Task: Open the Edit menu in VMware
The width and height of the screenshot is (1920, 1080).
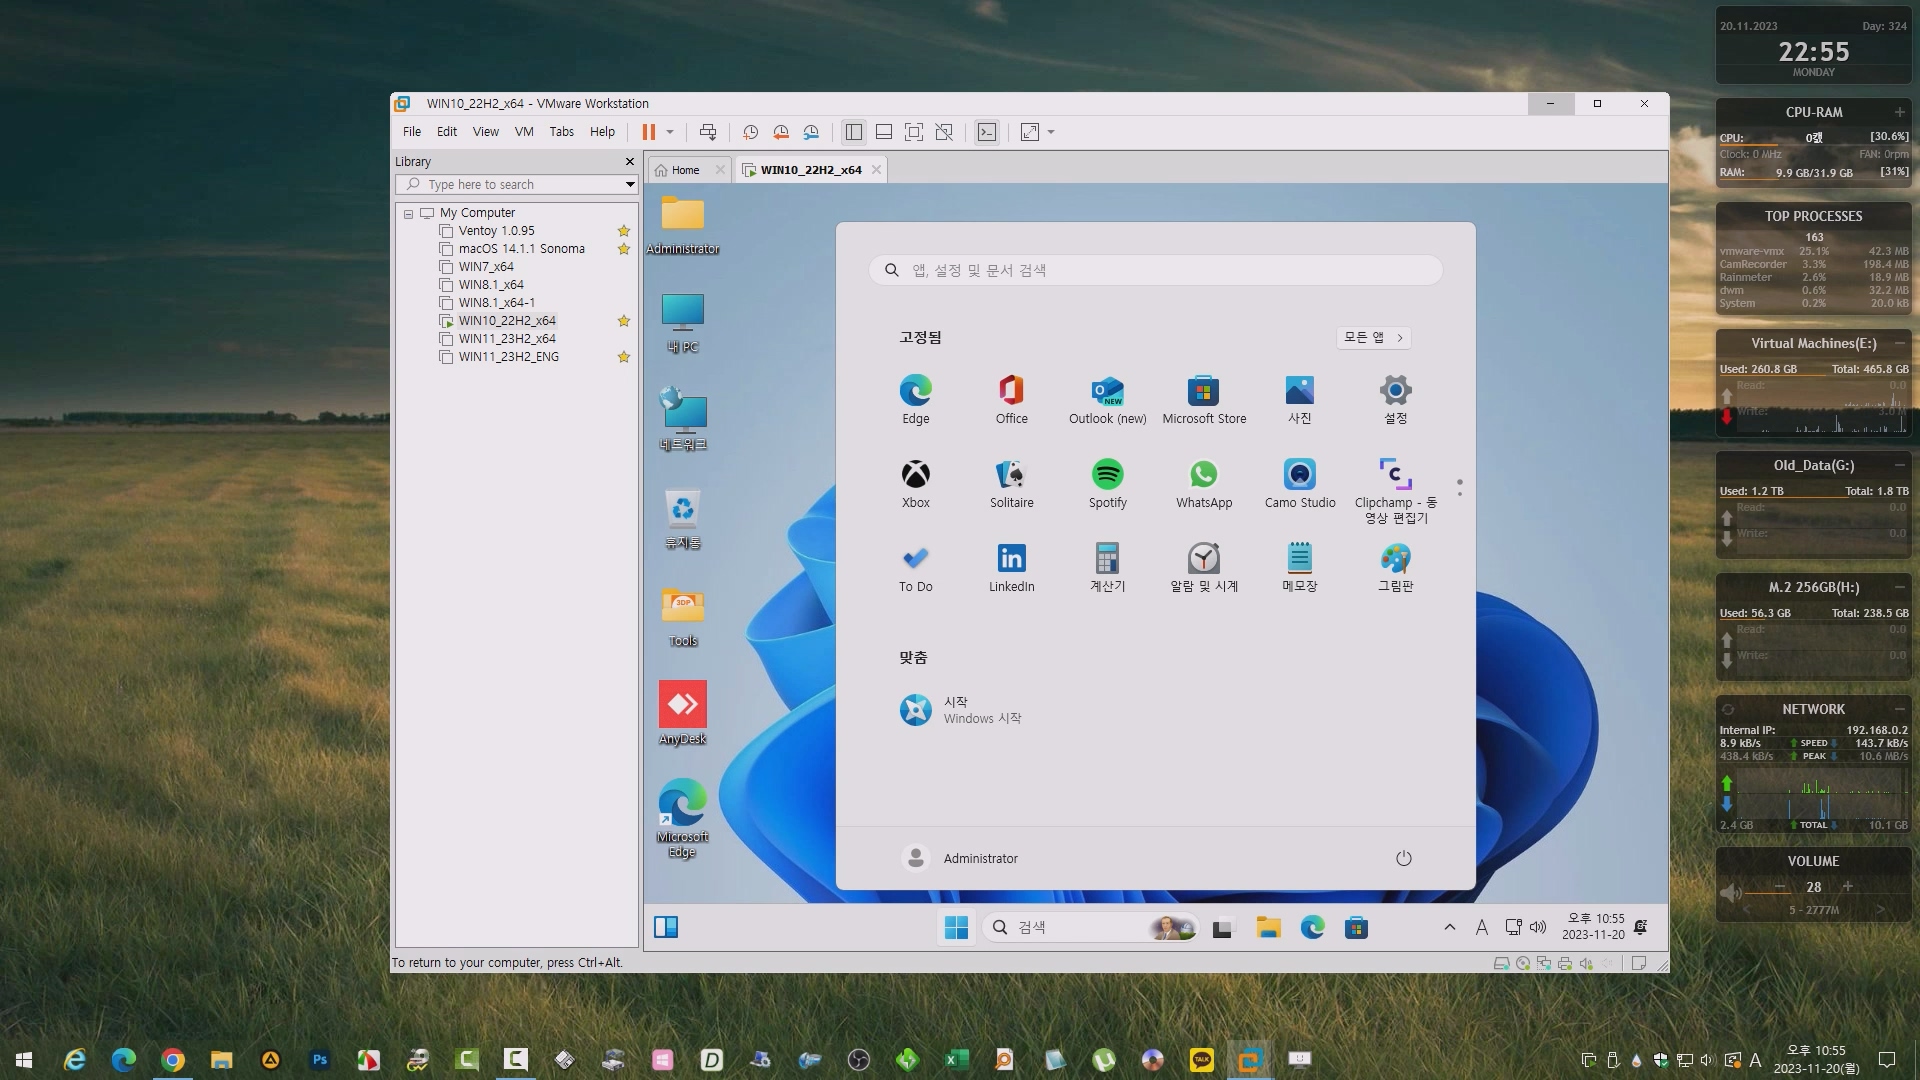Action: pos(447,132)
